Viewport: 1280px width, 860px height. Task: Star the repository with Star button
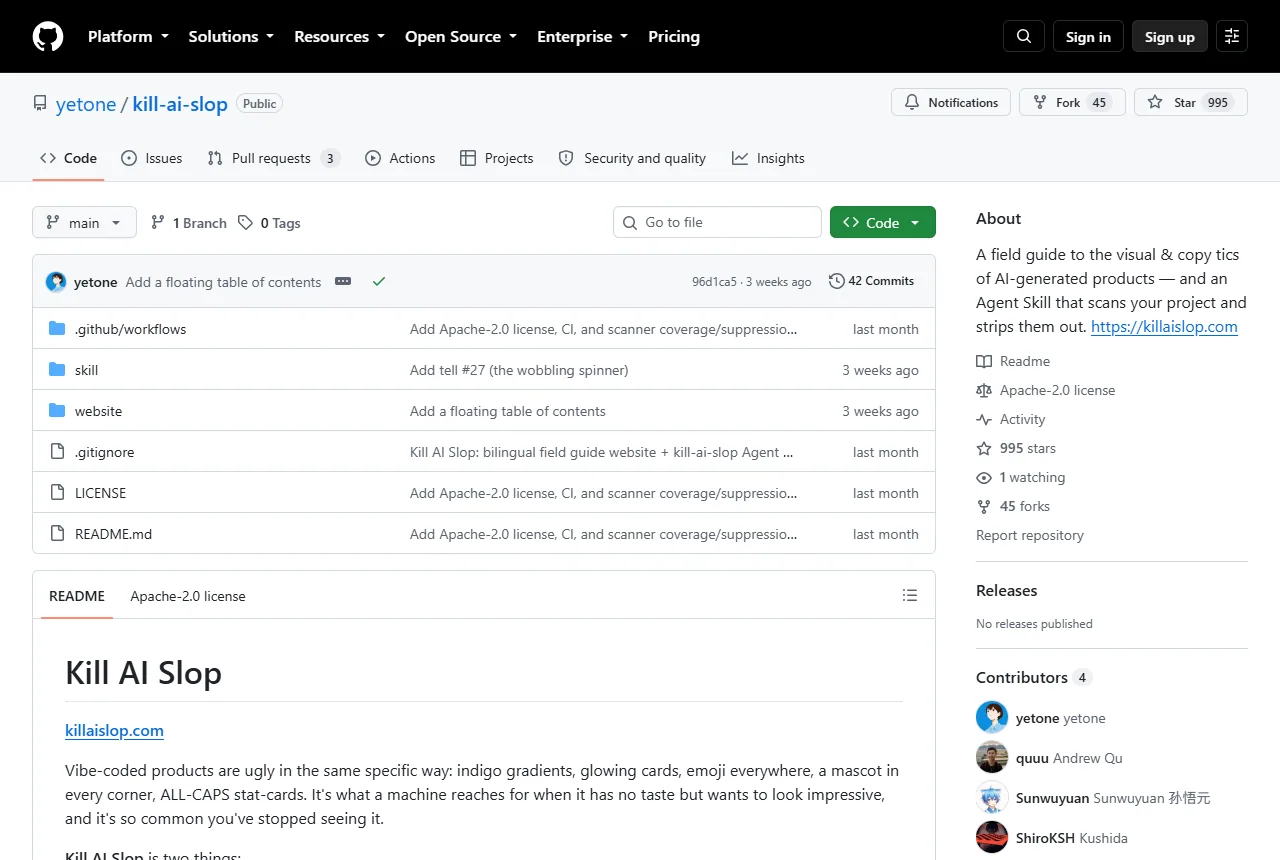click(1191, 102)
